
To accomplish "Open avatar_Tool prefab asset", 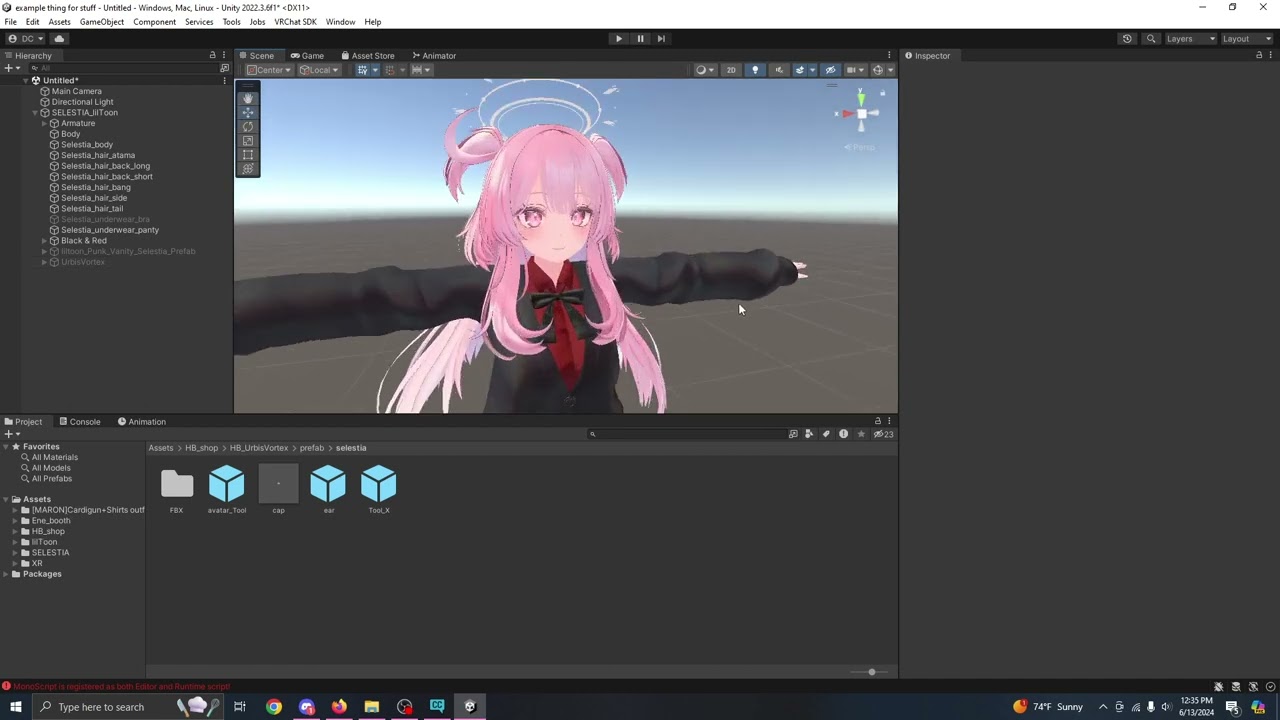I will 227,489.
